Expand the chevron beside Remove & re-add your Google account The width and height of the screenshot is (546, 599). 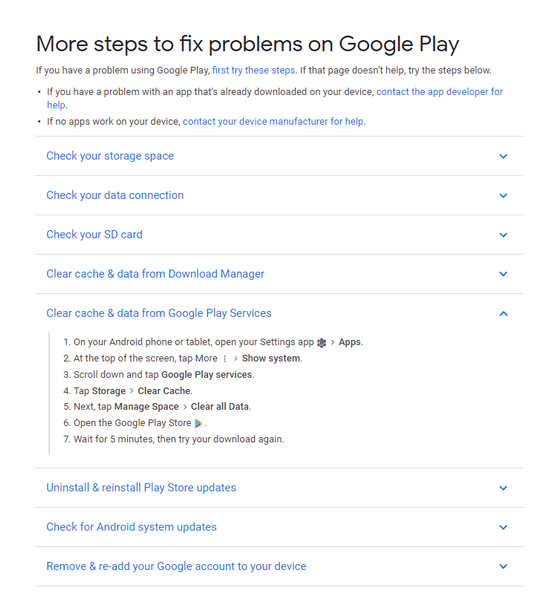coord(503,566)
